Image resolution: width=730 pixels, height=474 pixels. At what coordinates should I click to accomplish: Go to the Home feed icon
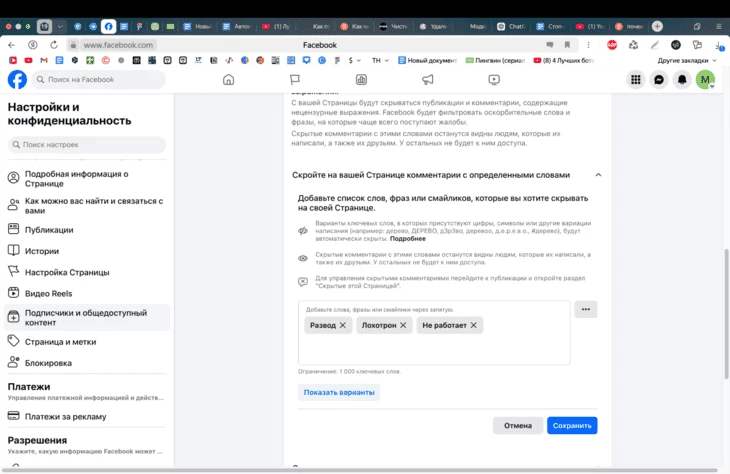tap(228, 80)
